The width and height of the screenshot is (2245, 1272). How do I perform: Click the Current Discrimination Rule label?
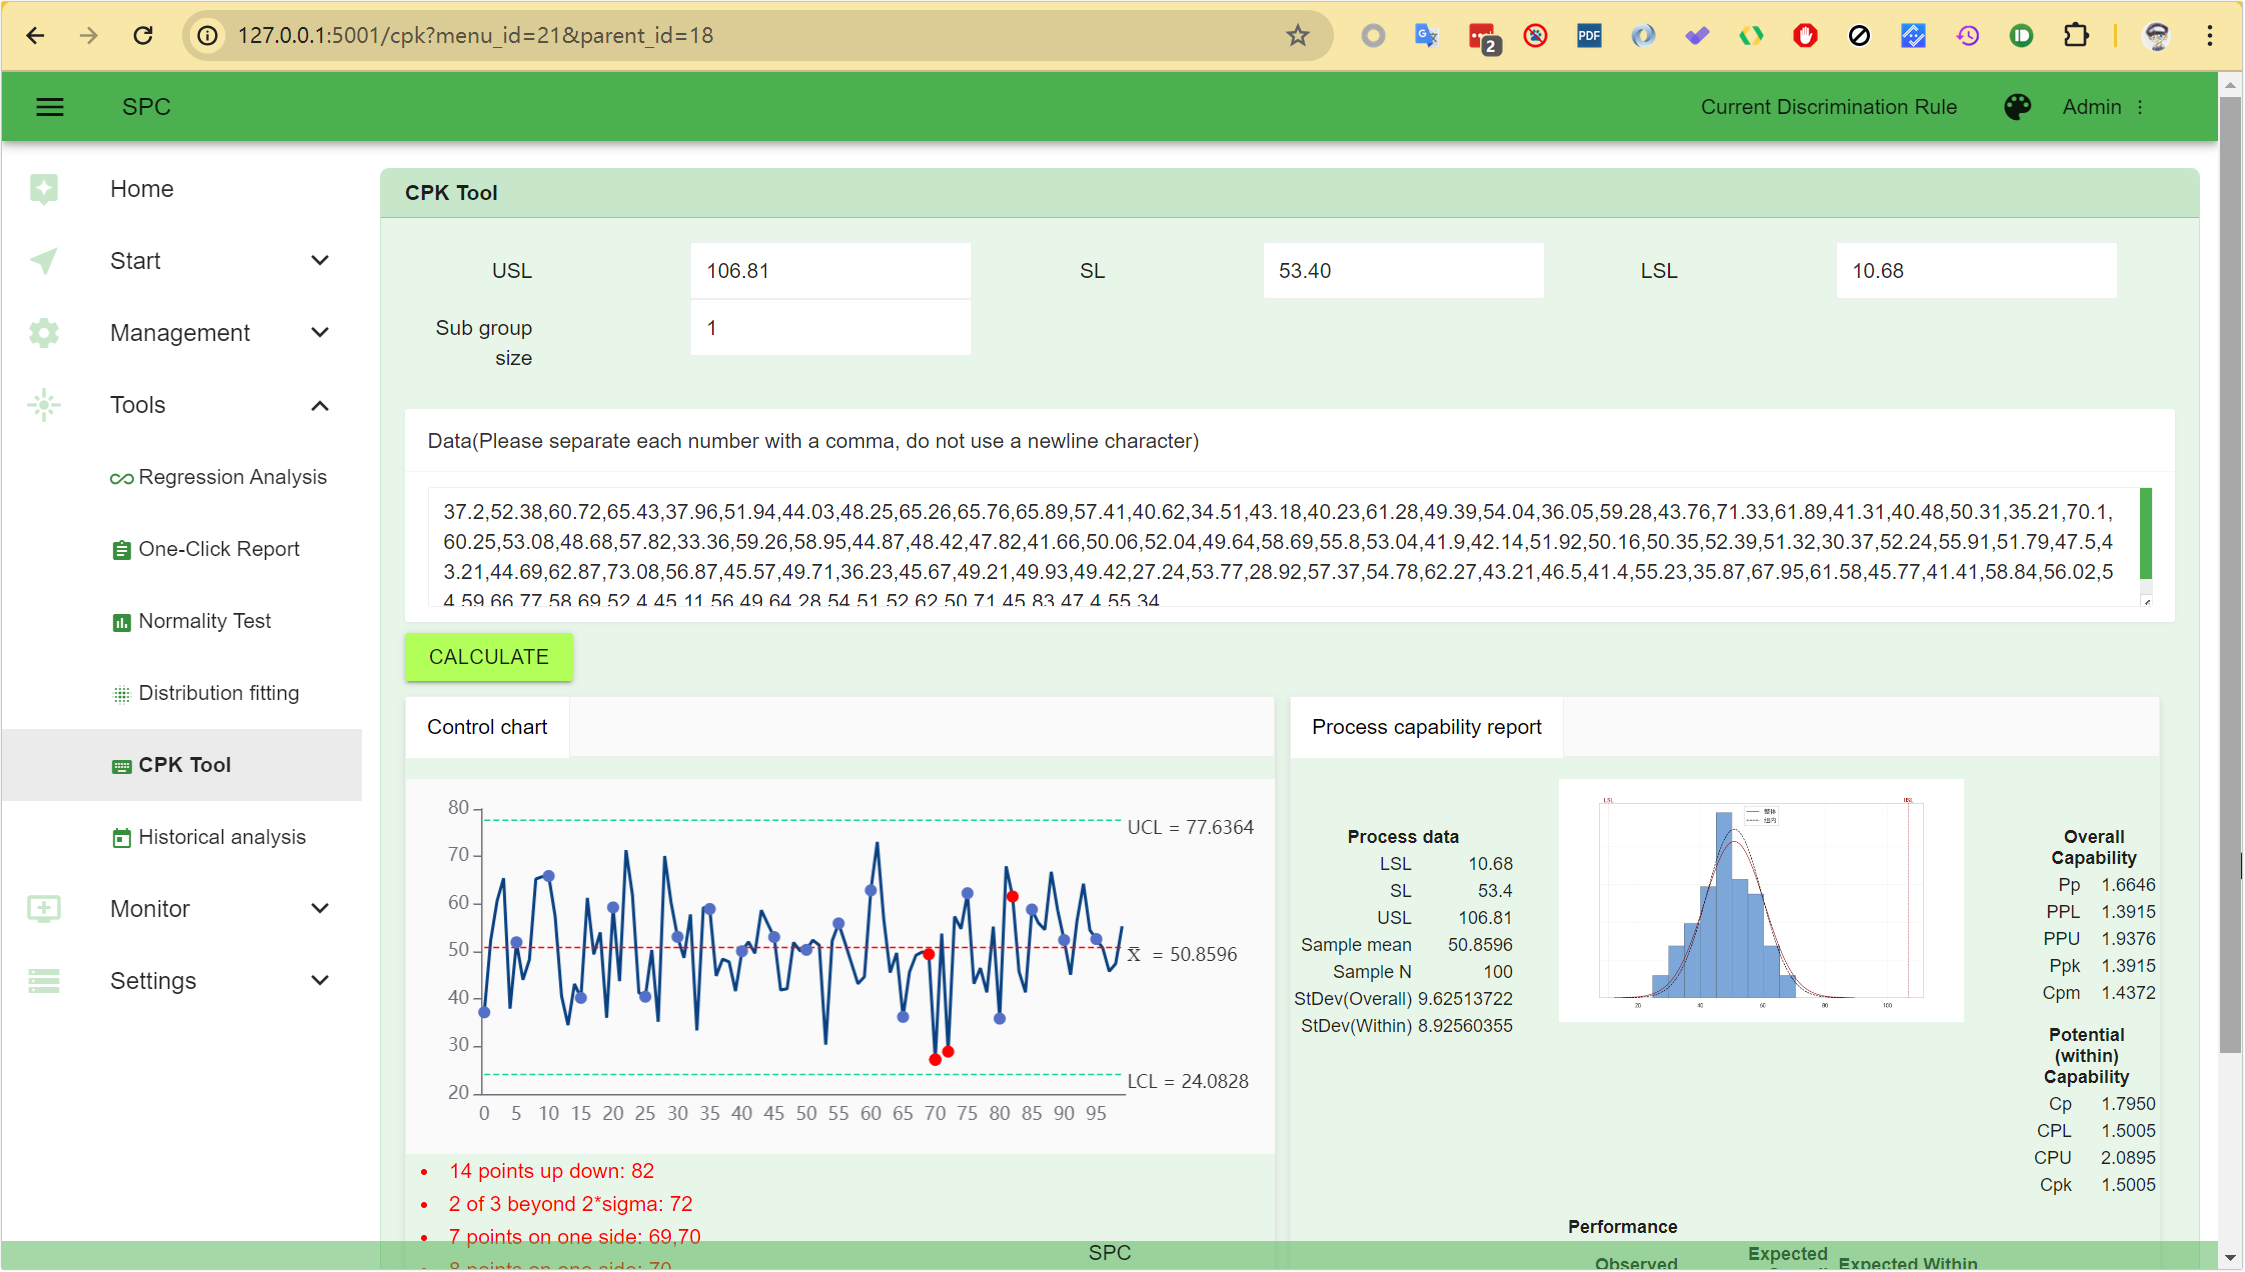tap(1830, 106)
